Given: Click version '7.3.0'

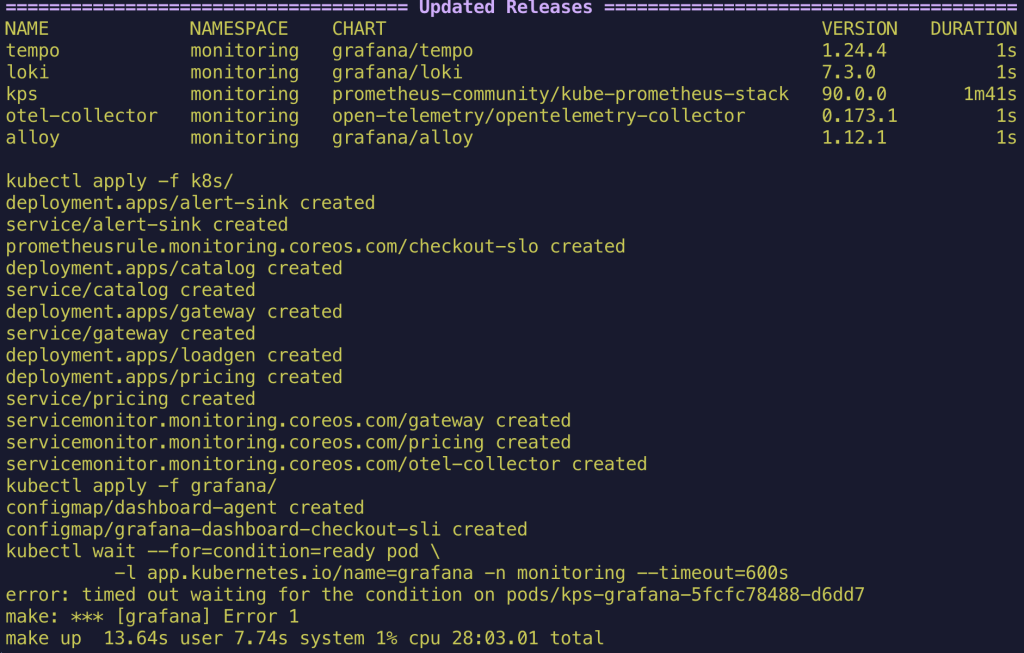Looking at the screenshot, I should point(849,72).
